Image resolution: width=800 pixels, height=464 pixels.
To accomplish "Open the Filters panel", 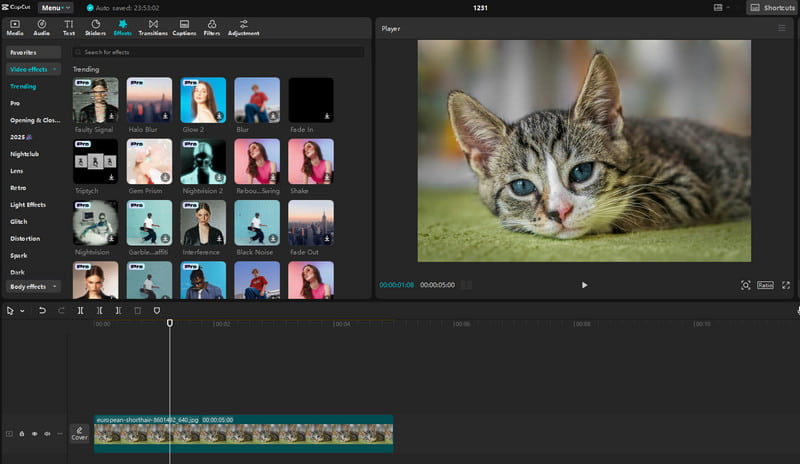I will tap(211, 27).
